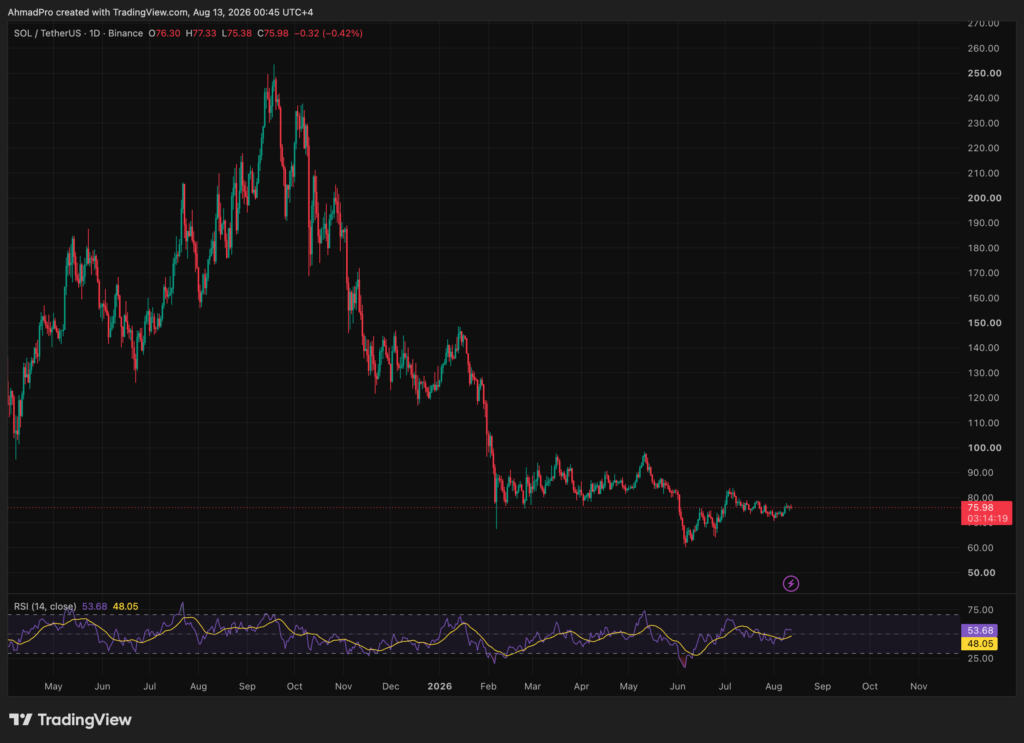The image size is (1024, 743).
Task: Click the 200.00 price scale label
Action: 984,198
